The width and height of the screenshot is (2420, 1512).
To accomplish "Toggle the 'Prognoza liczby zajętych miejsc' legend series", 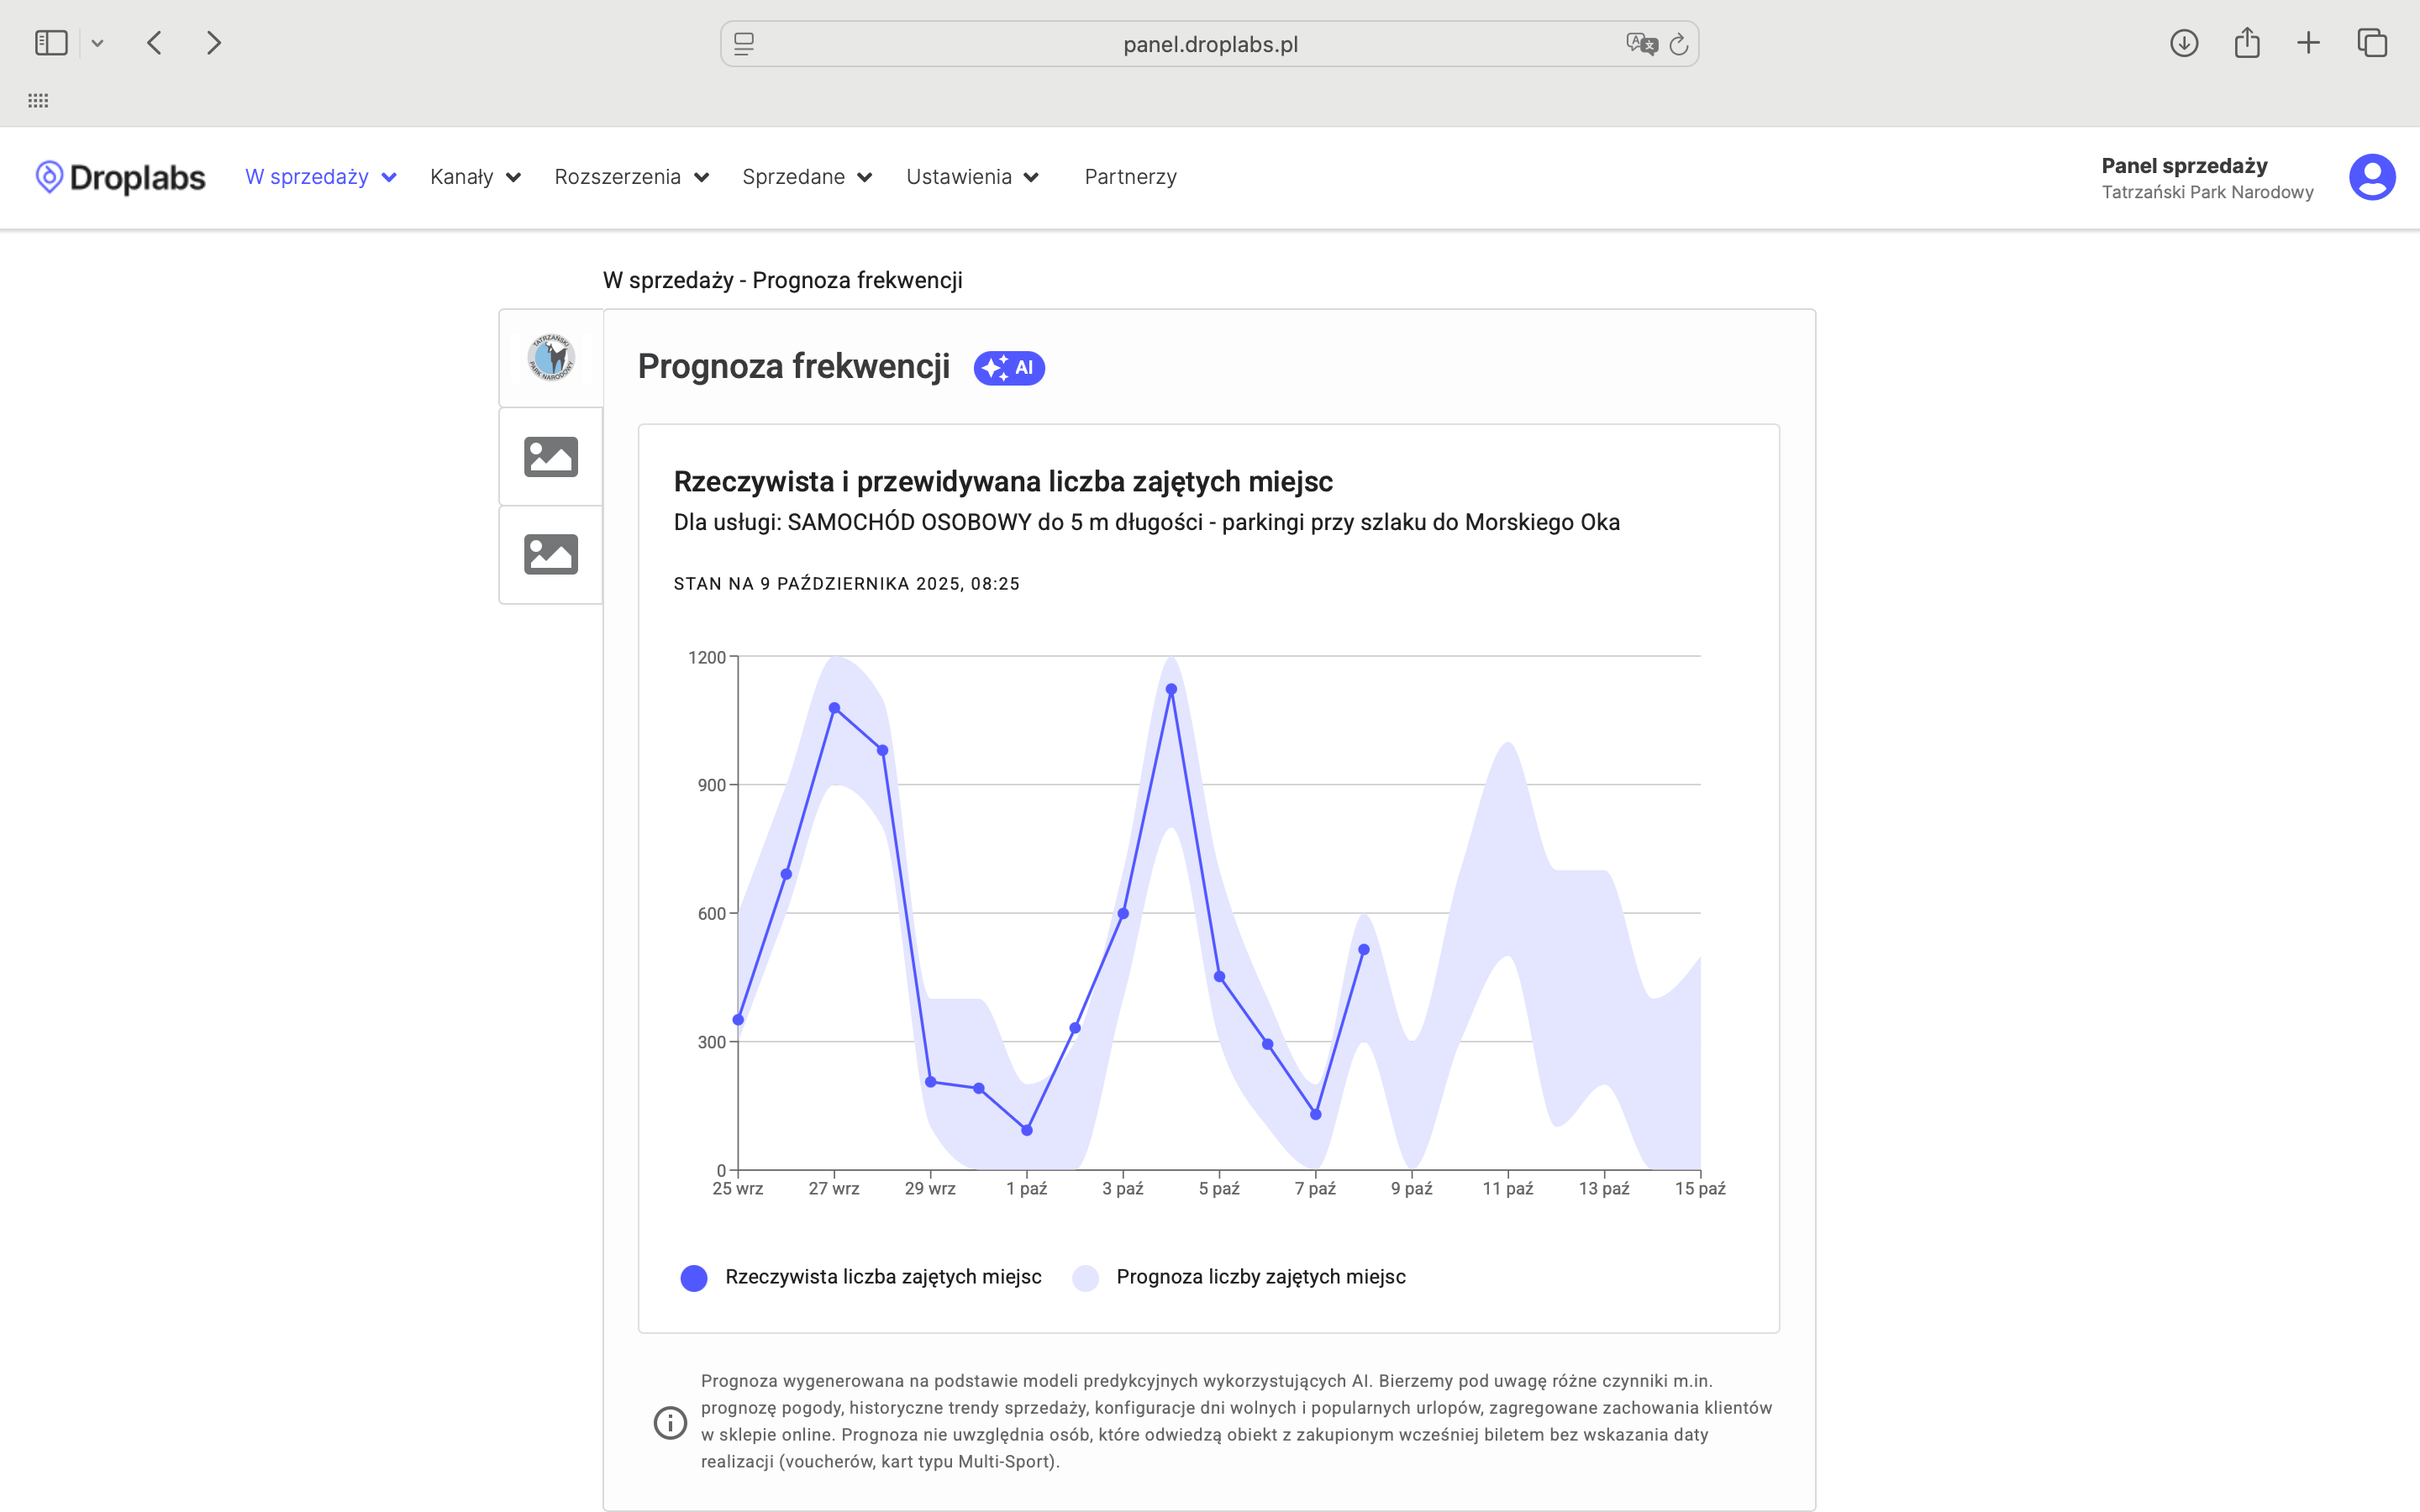I will 1240,1277.
